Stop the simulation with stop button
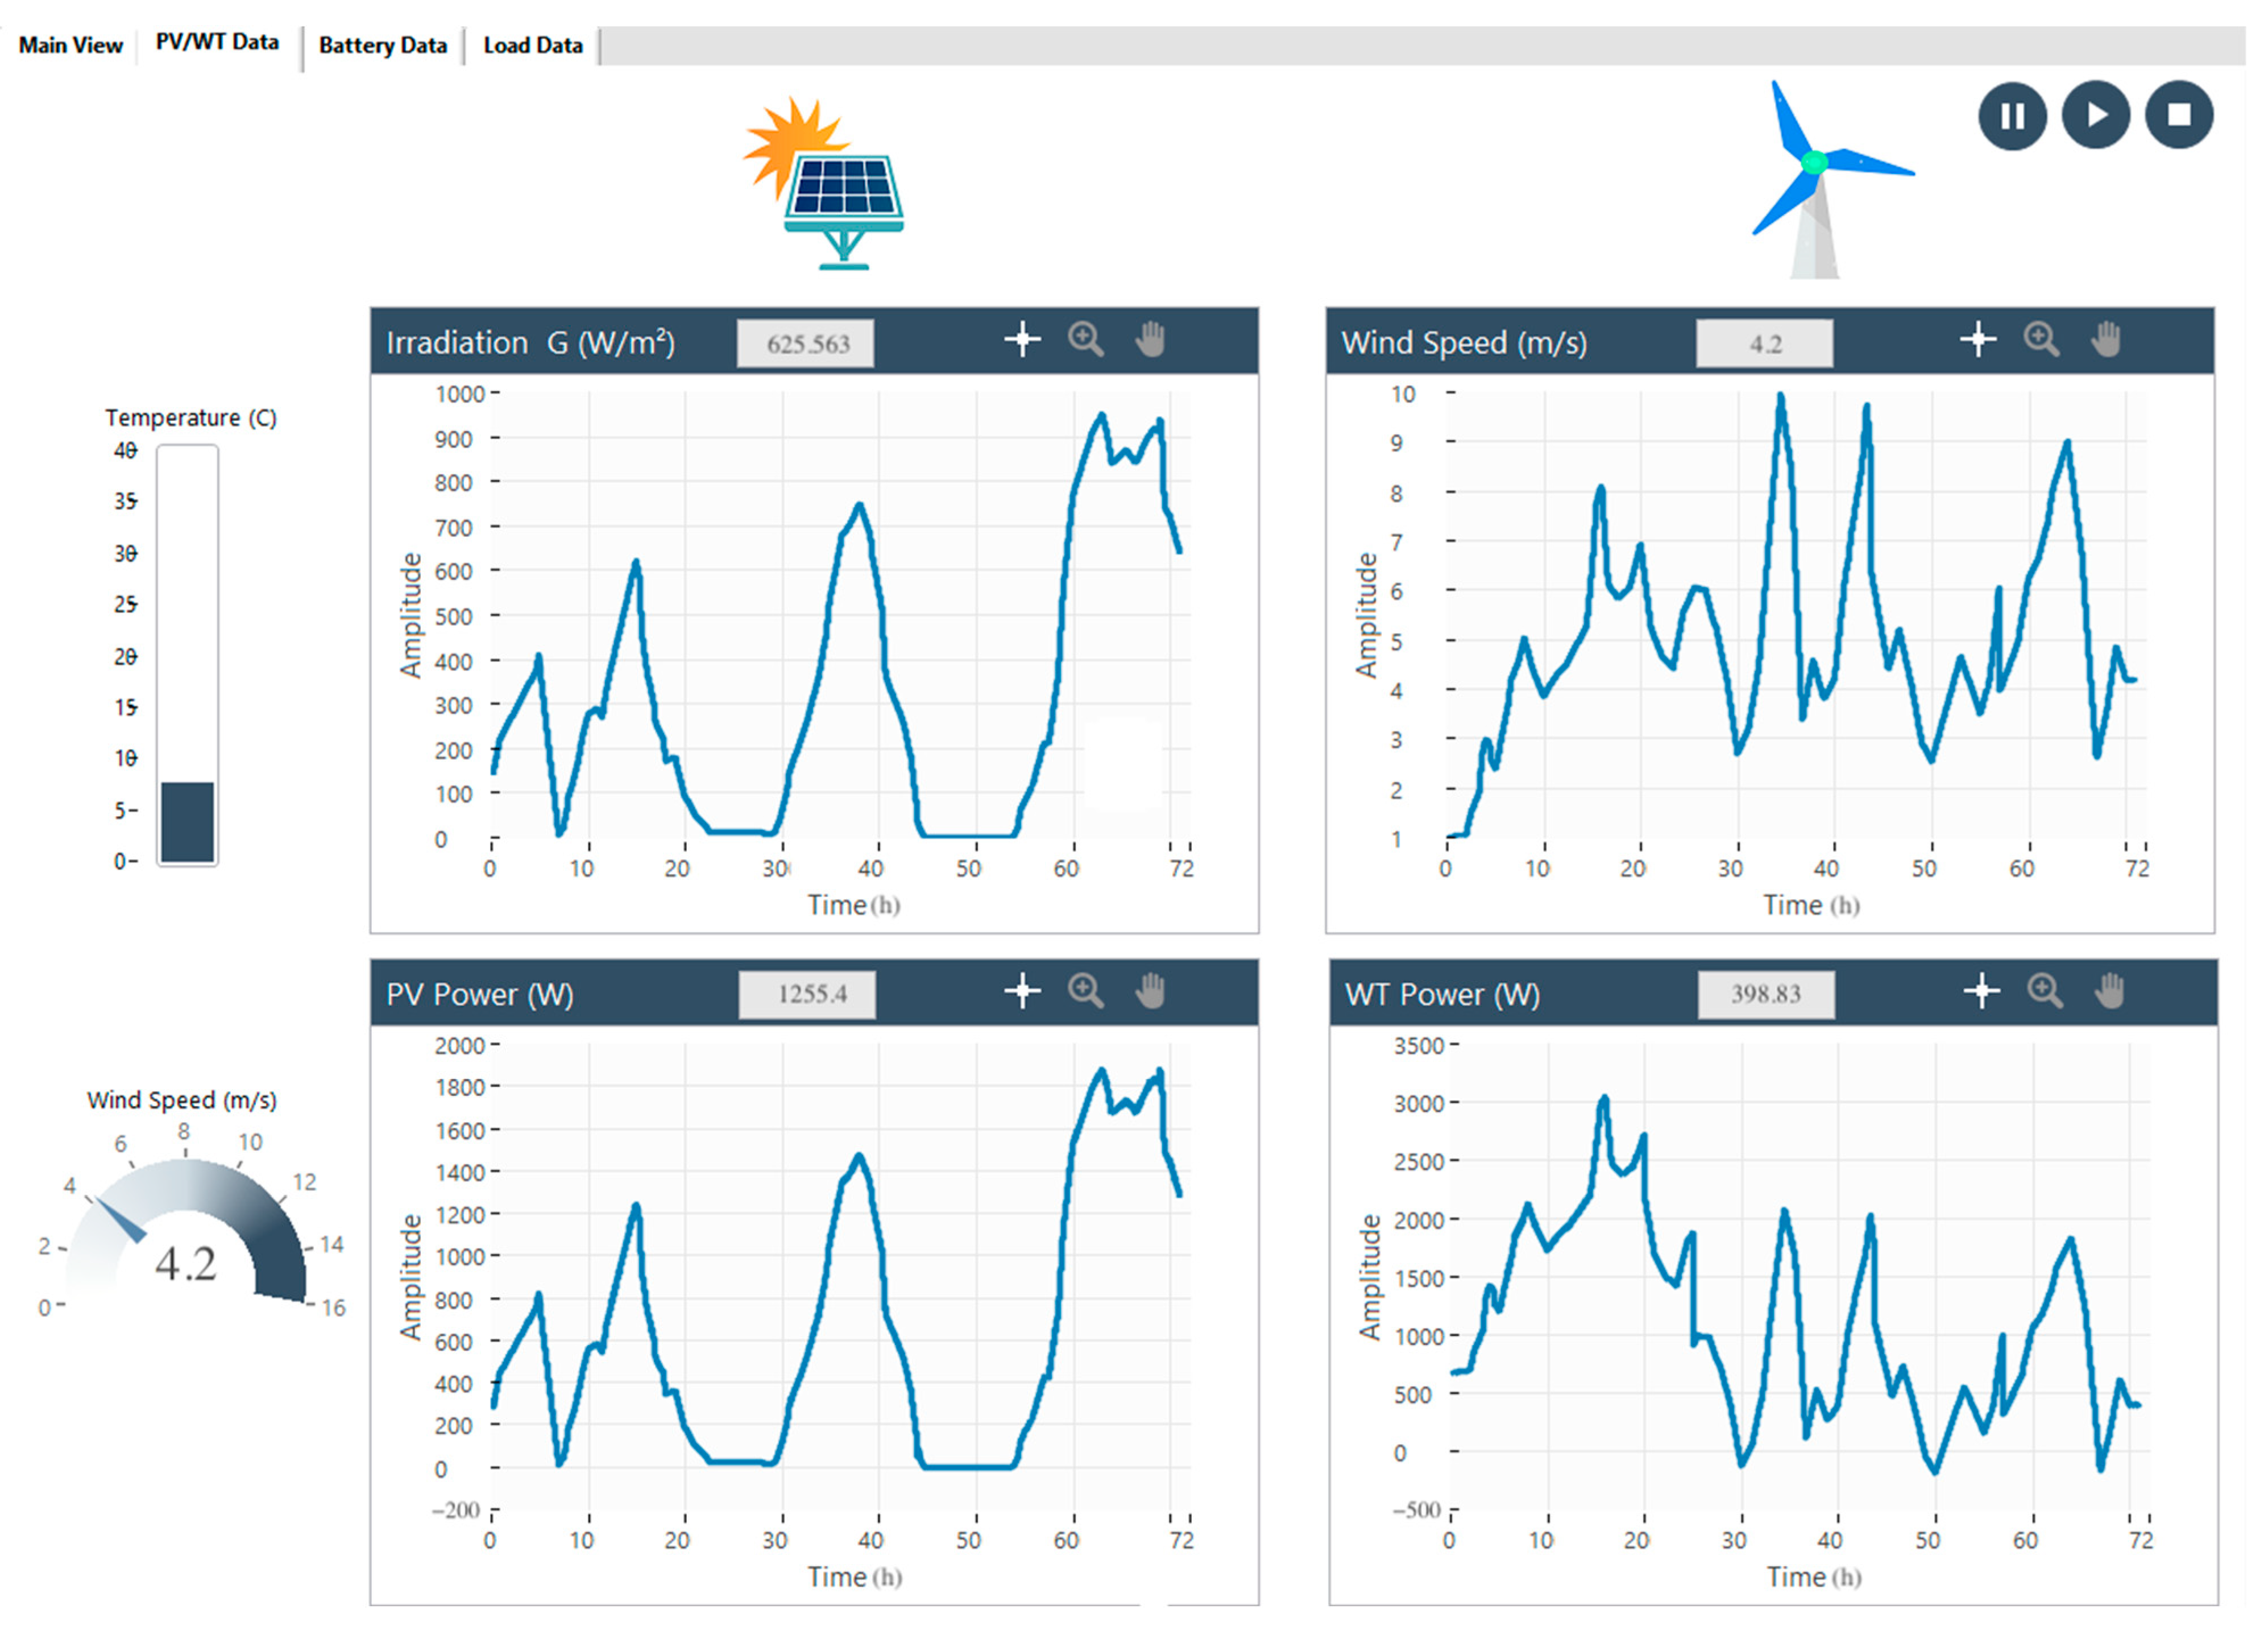Screen dimensions: 2268x1626 coord(2179,115)
